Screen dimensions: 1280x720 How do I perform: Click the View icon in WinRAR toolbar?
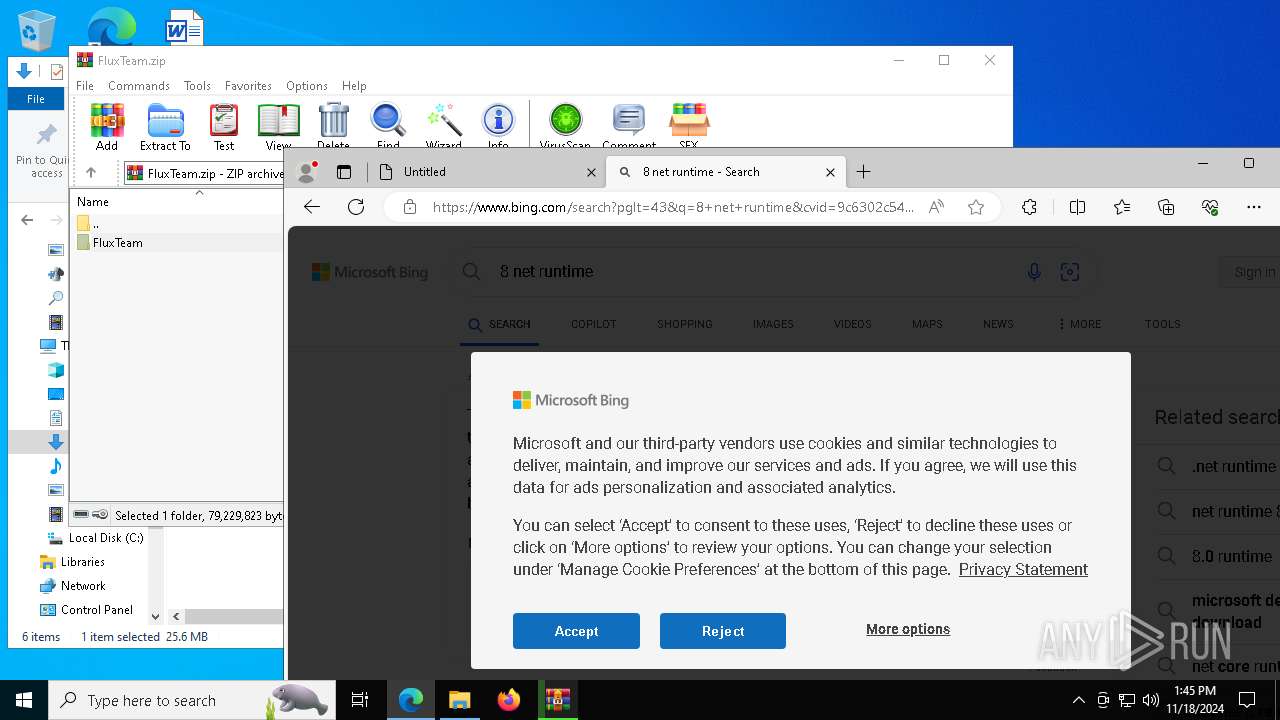[279, 126]
